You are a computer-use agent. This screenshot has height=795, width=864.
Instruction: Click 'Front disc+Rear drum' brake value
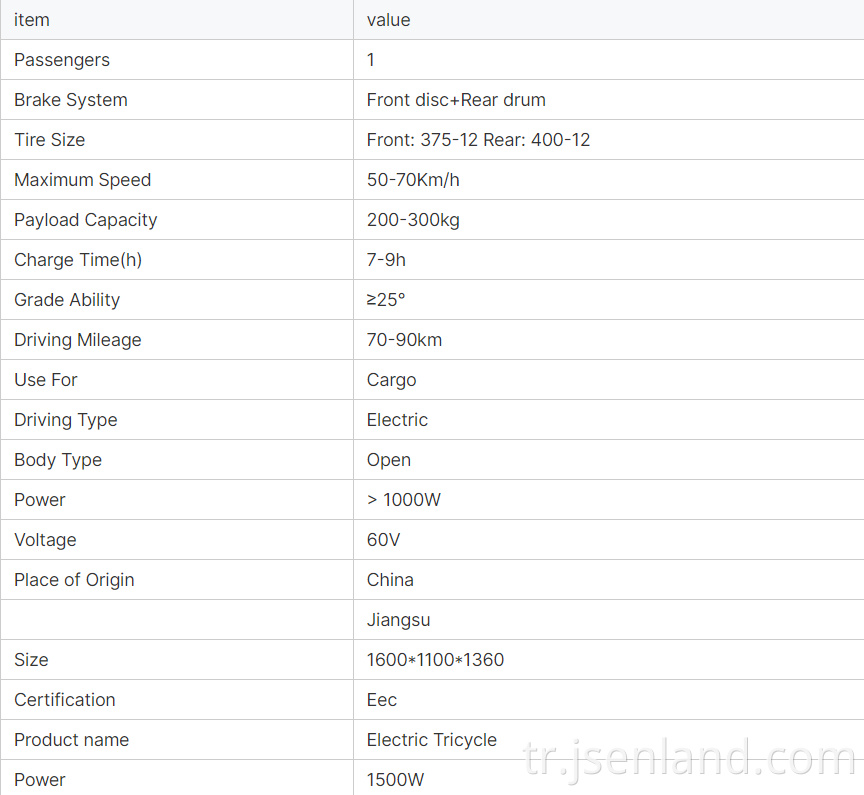pos(456,100)
